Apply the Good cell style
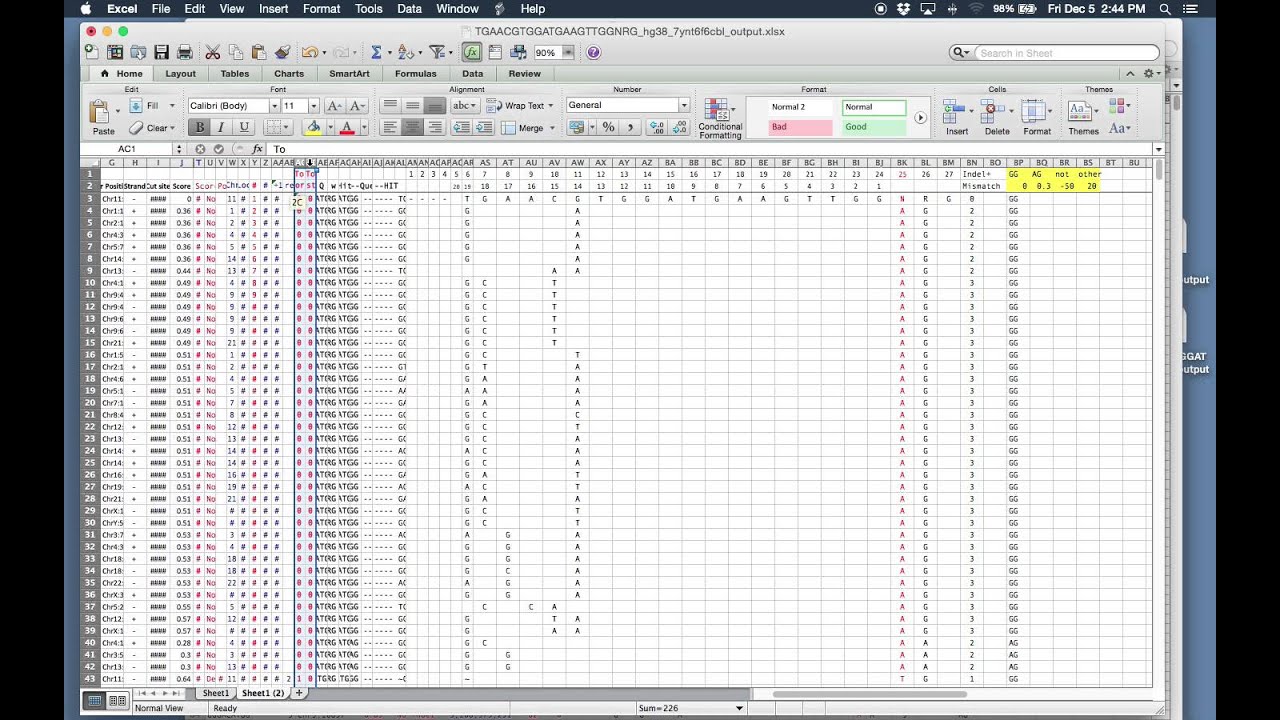The image size is (1280, 720). click(874, 127)
